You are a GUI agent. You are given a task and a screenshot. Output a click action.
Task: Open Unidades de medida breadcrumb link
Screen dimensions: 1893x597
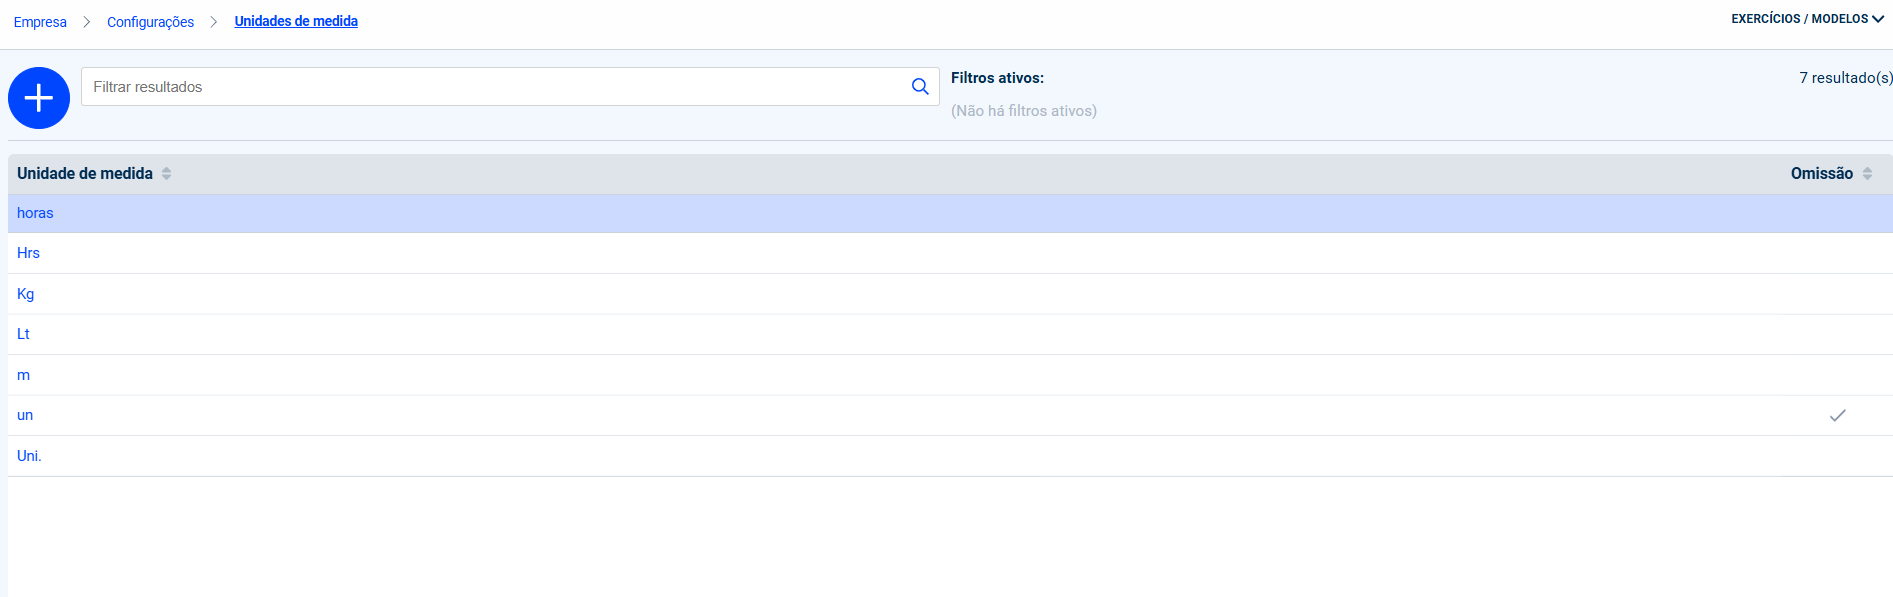296,21
